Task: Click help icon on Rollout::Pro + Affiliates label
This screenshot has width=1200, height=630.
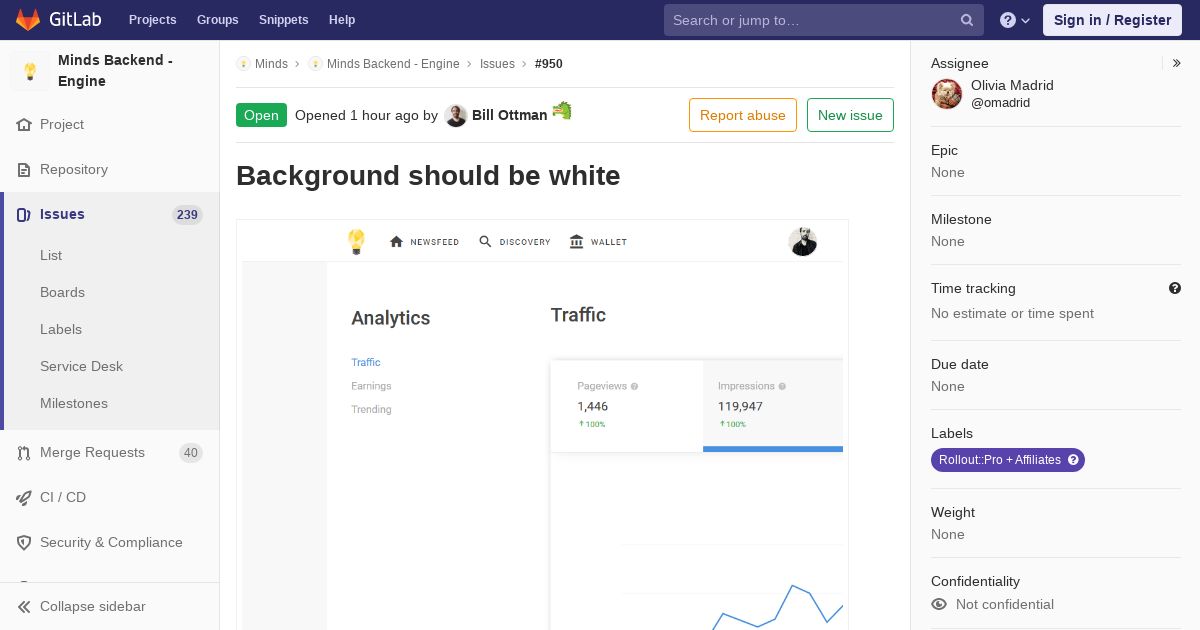Action: click(1073, 460)
